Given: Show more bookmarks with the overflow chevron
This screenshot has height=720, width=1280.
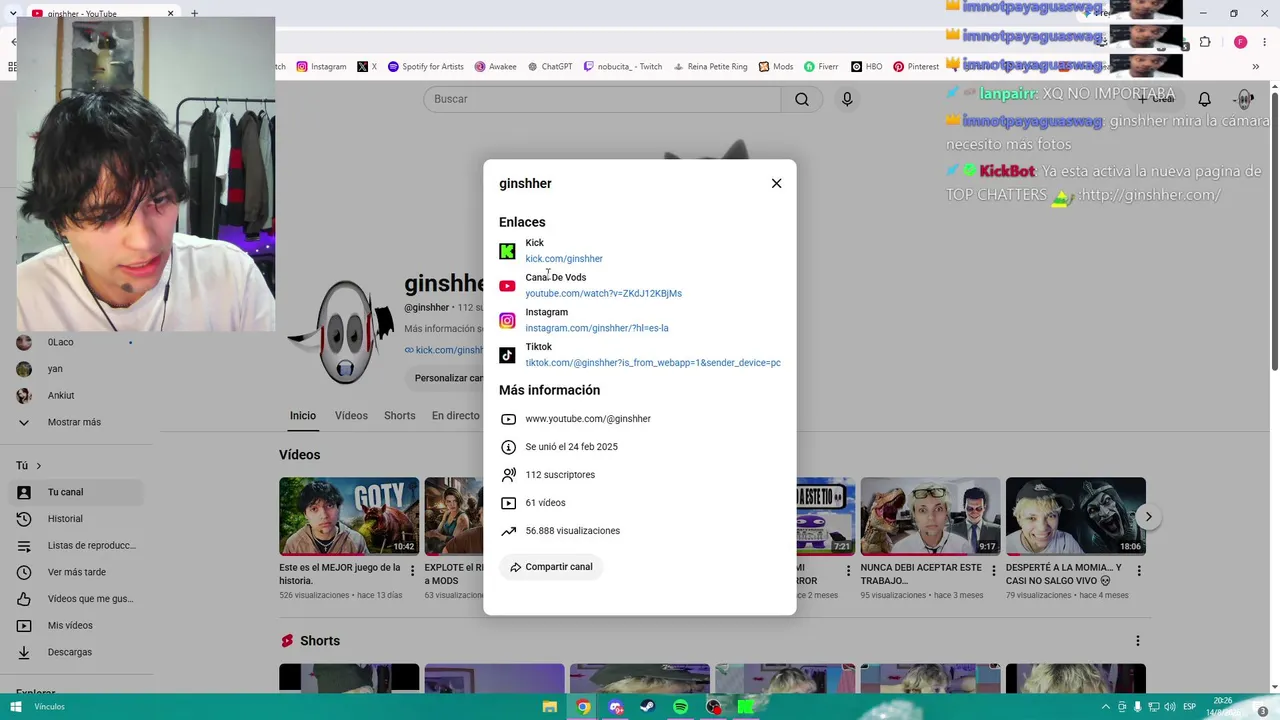Looking at the screenshot, I should (1255, 67).
